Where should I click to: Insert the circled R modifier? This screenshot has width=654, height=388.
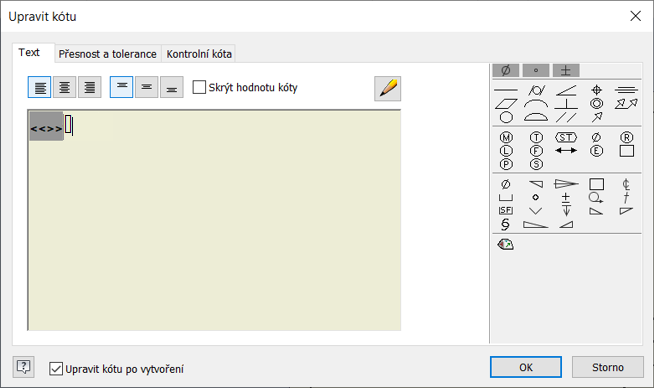(626, 137)
